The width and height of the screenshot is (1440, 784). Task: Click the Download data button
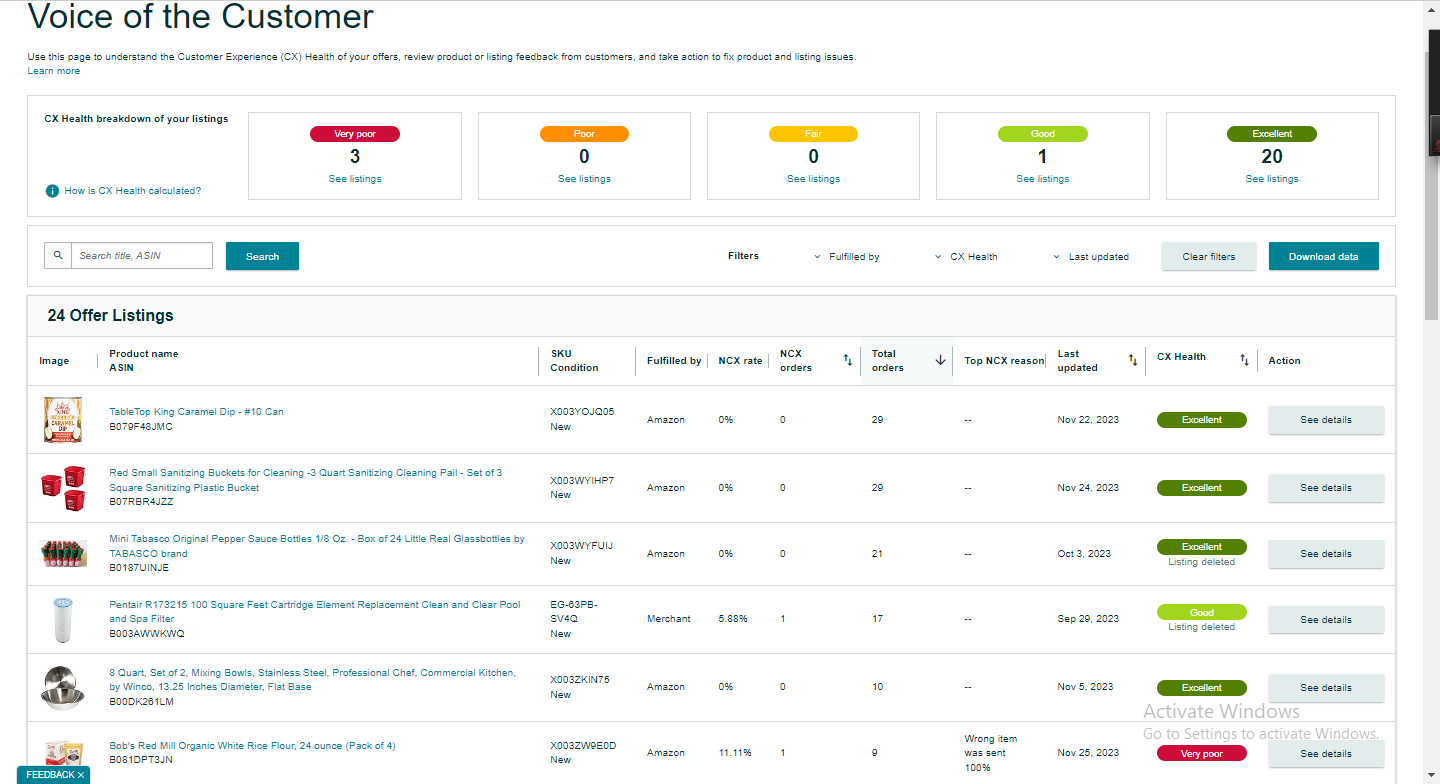(x=1323, y=256)
